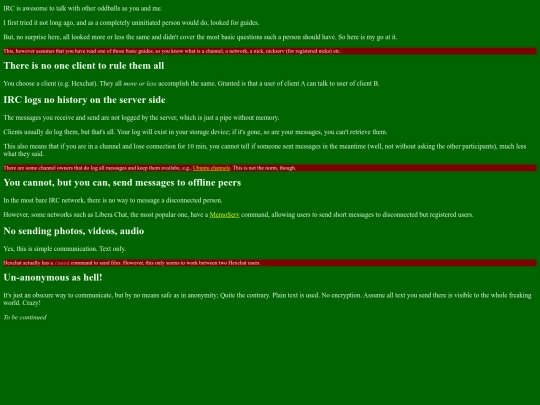Click the 'Un-anonymous as hell!' heading
The width and height of the screenshot is (540, 405).
tap(53, 278)
